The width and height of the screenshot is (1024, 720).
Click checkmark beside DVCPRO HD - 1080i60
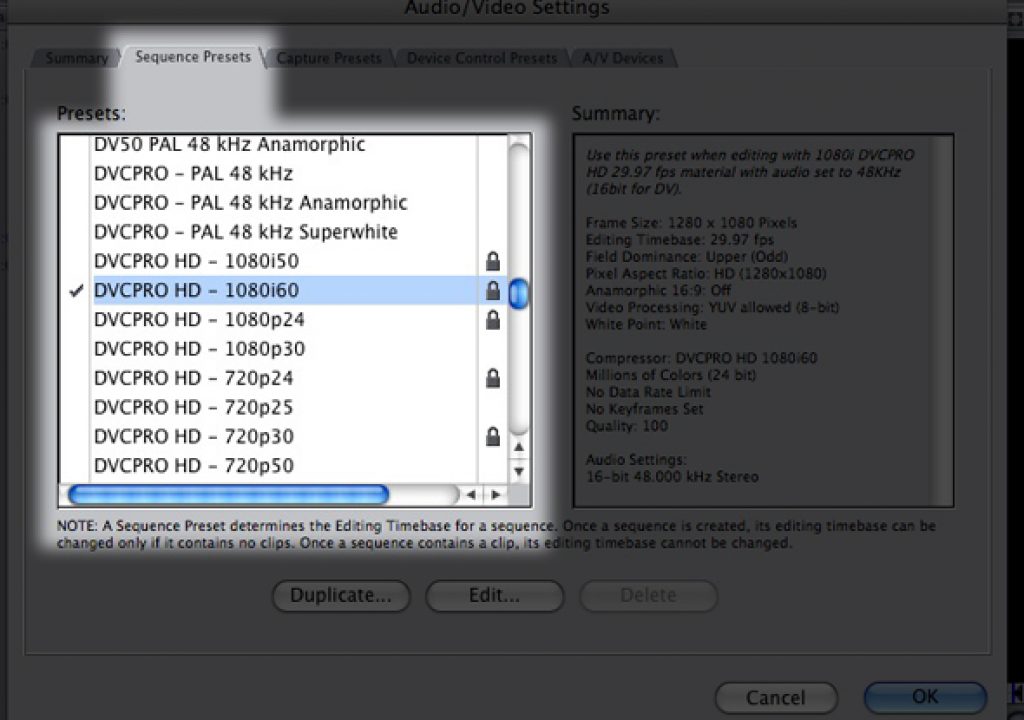click(76, 291)
